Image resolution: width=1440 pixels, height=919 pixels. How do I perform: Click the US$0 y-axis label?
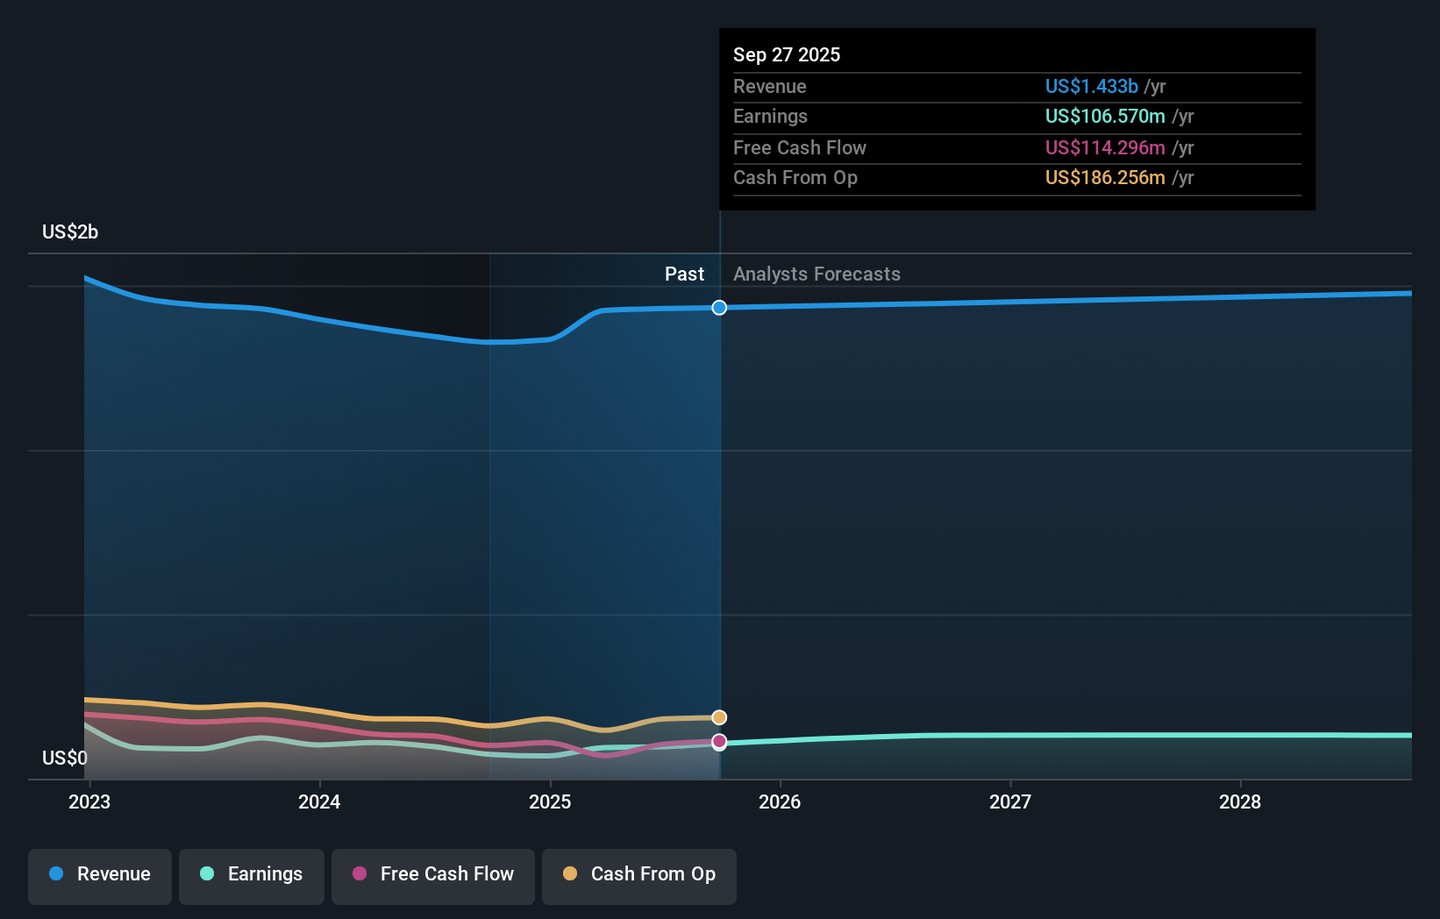pos(65,758)
